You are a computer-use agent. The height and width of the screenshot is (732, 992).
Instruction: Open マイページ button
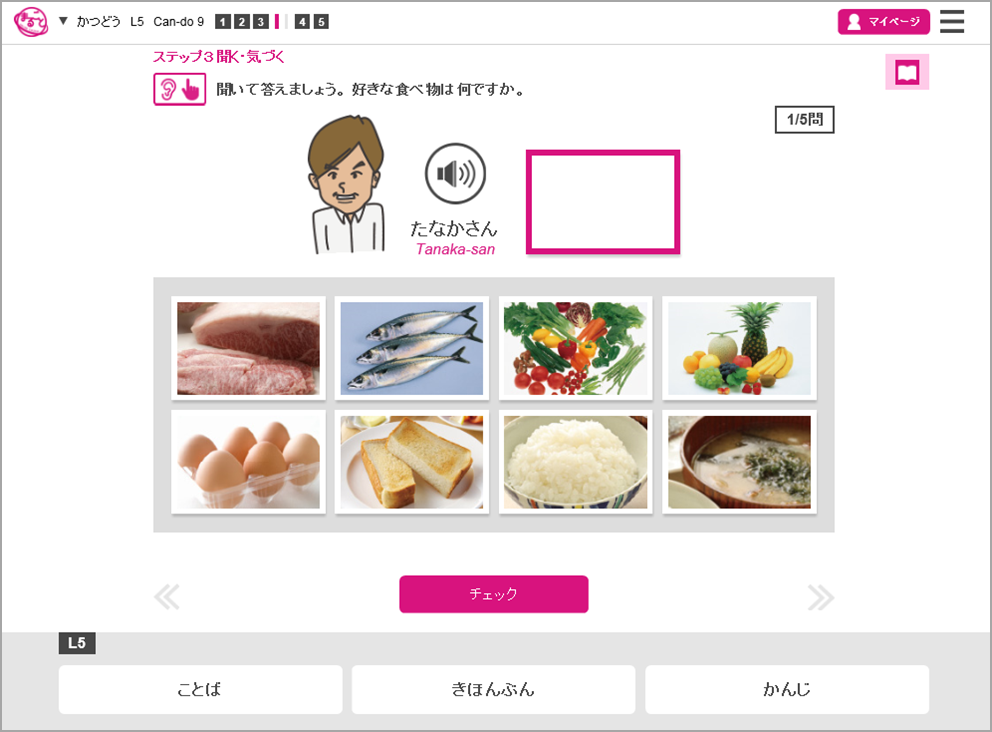click(884, 22)
